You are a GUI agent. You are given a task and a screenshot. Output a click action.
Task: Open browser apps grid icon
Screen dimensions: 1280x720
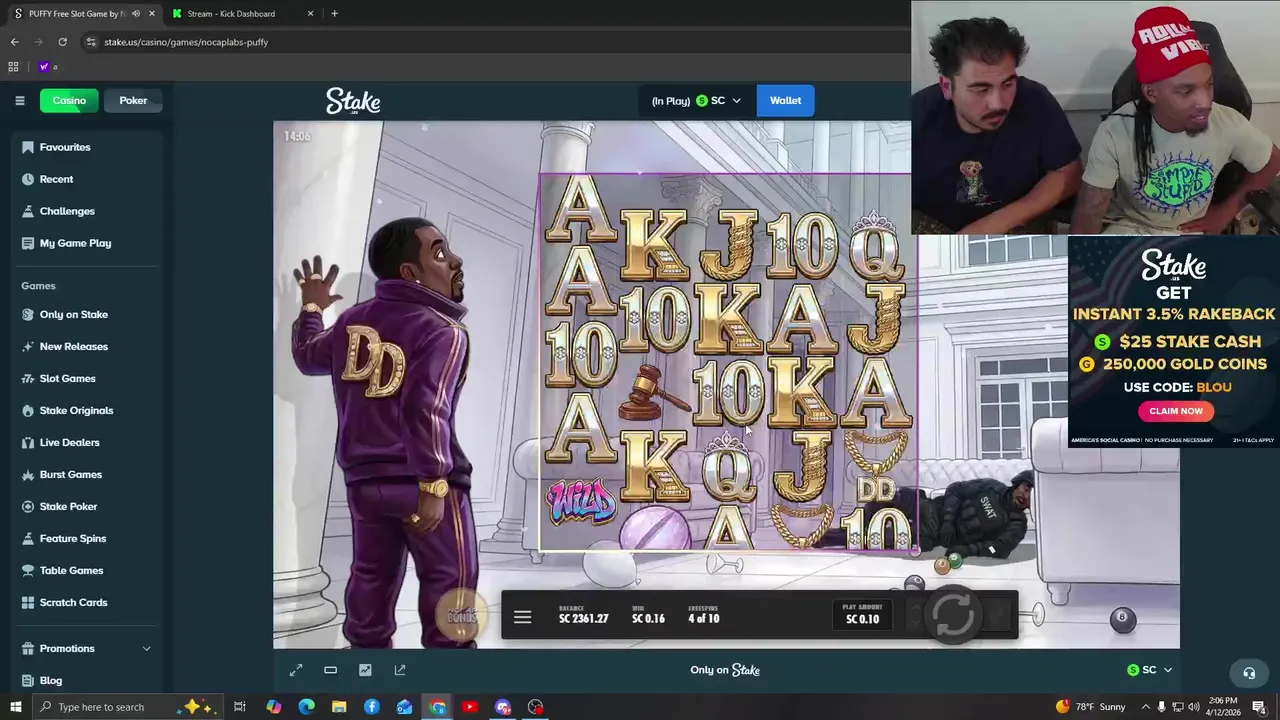13,67
